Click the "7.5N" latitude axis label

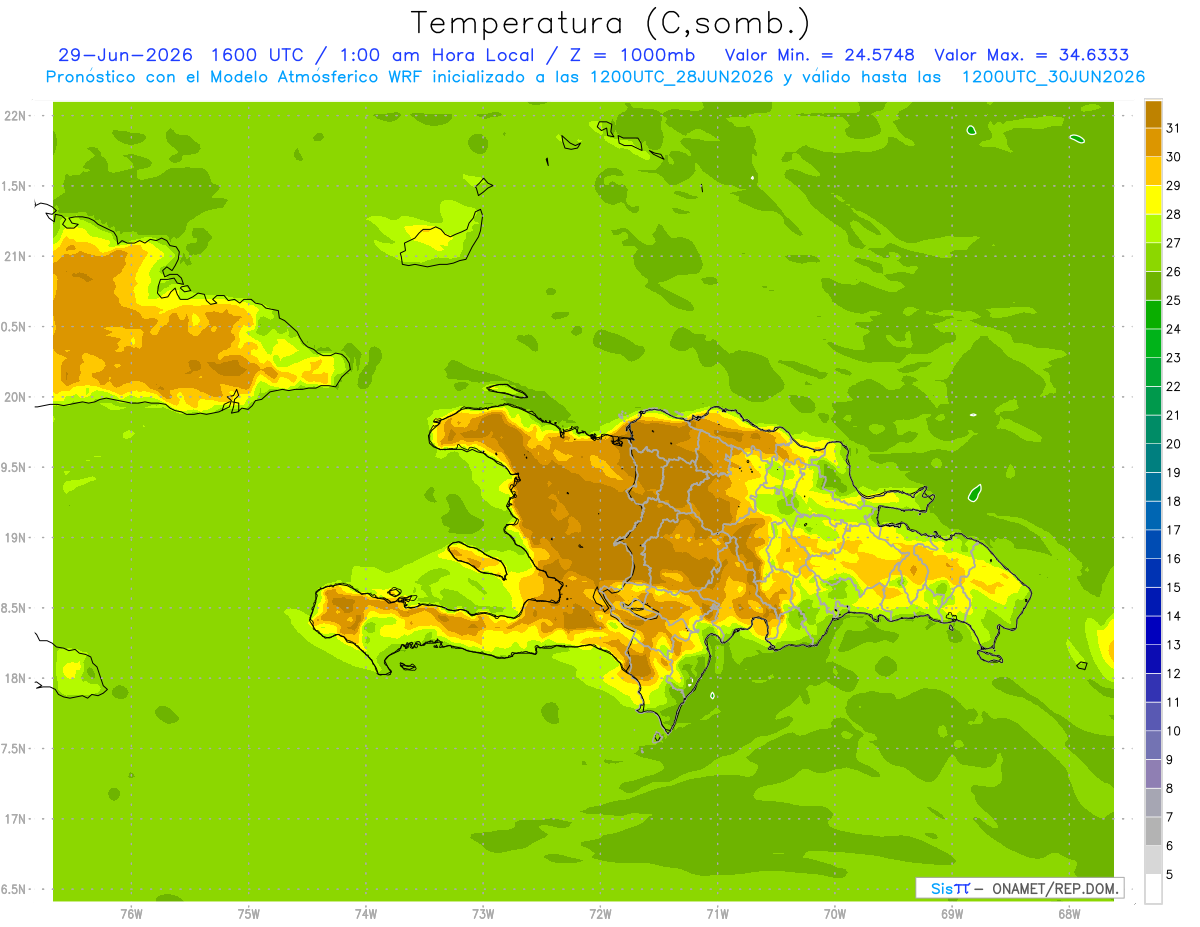click(15, 749)
